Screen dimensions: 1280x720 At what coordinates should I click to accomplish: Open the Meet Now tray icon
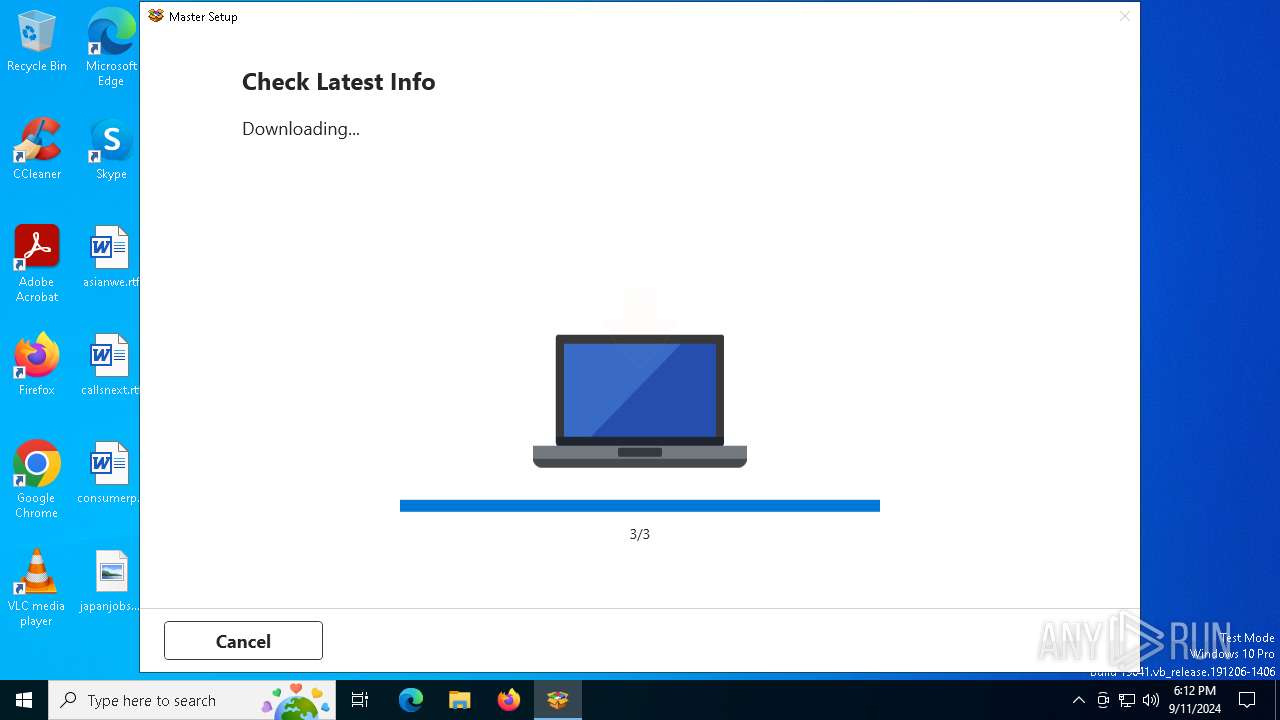1103,700
